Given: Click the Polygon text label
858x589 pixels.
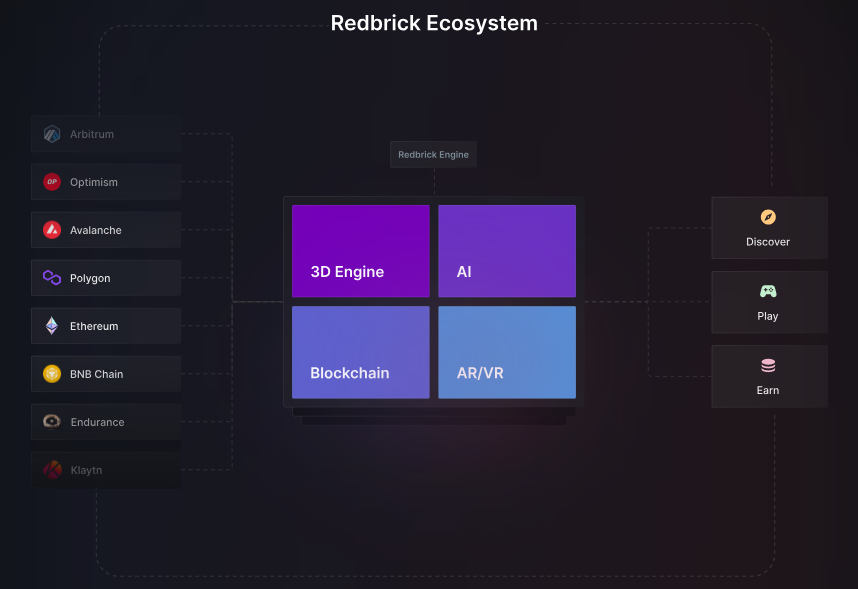Looking at the screenshot, I should [x=90, y=278].
